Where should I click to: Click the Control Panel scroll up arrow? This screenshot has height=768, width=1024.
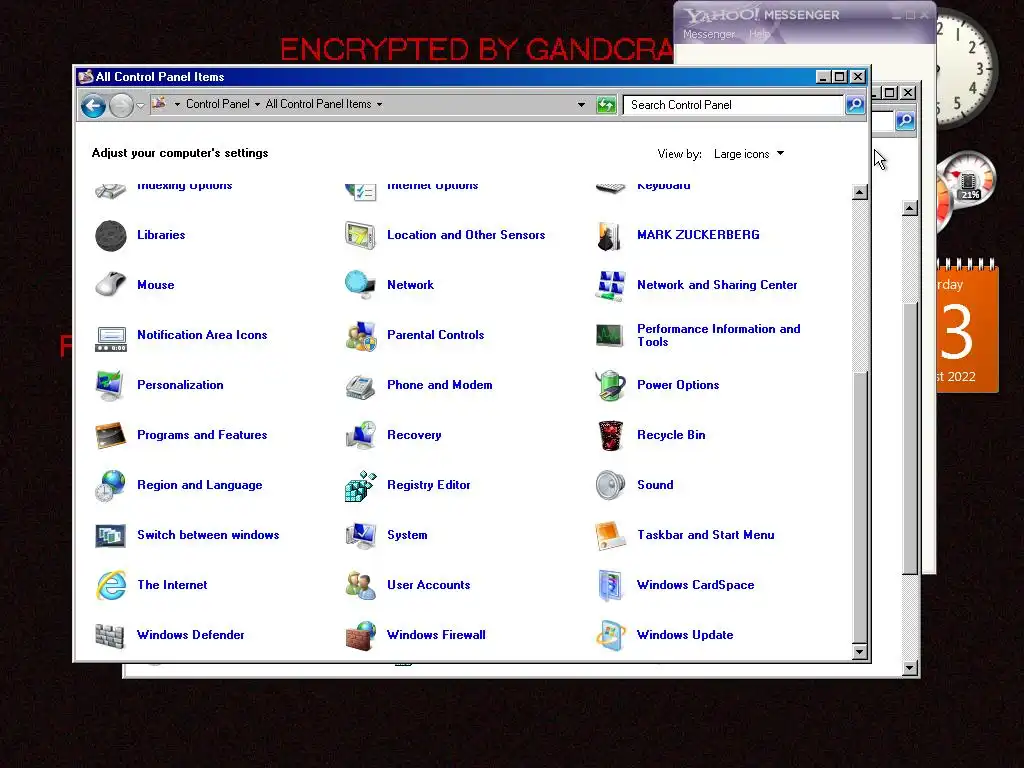860,193
